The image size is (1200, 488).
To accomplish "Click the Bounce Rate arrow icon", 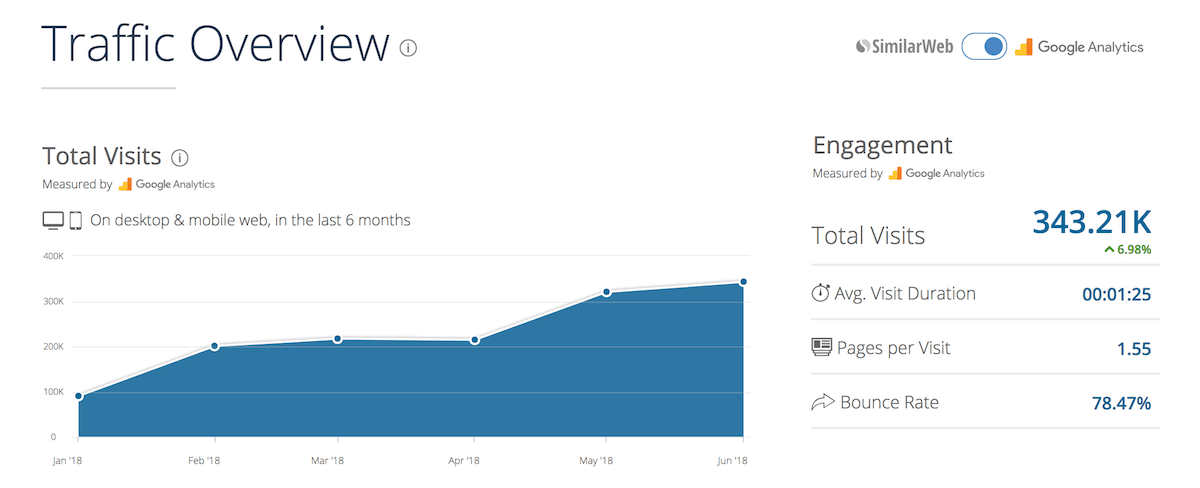I will click(822, 403).
